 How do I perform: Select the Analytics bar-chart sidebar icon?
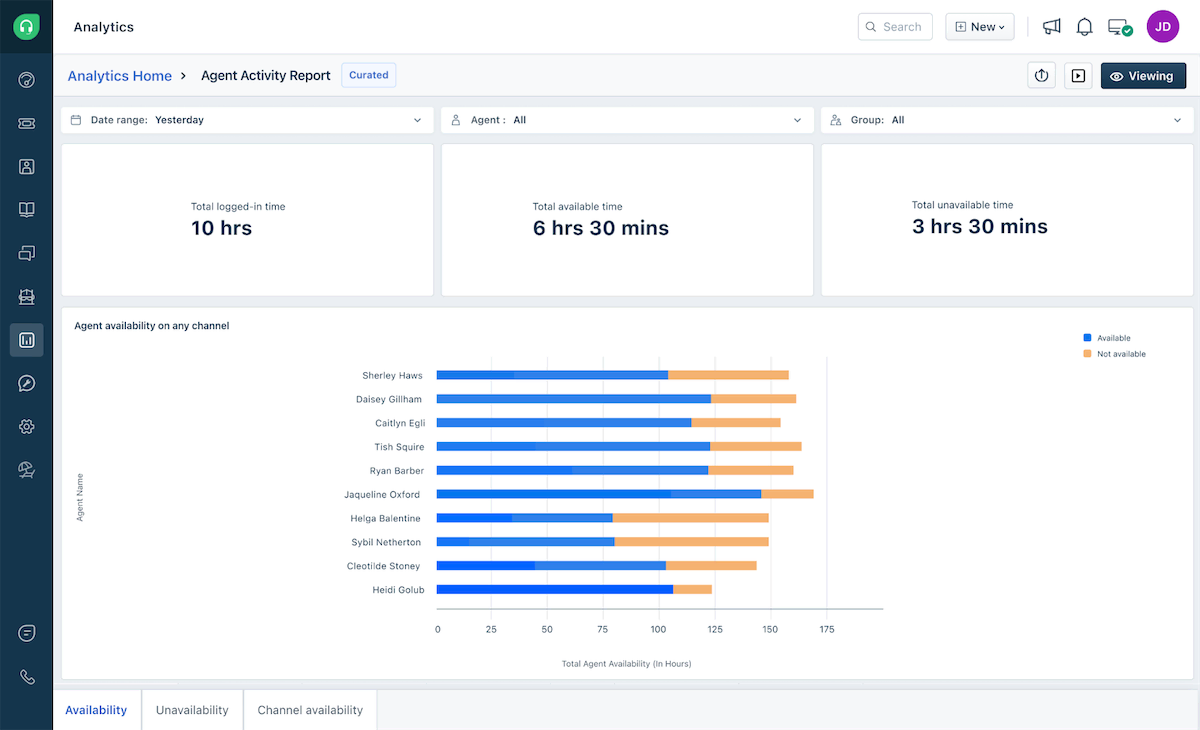click(26, 340)
